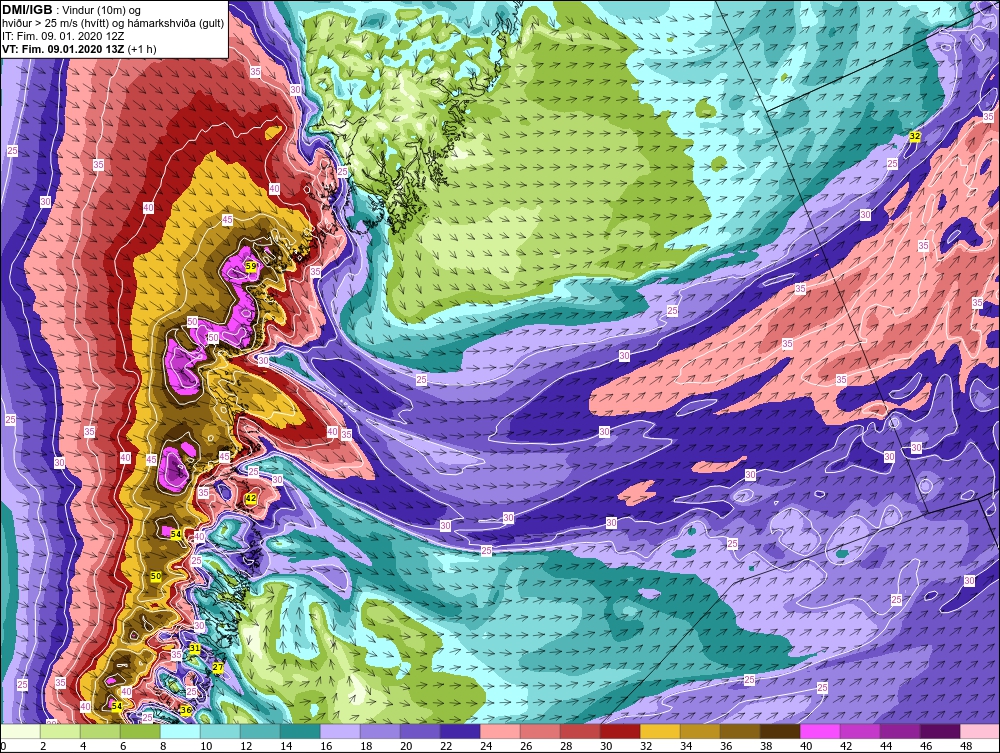
Task: Click the legend scale value "36"
Action: pyautogui.click(x=726, y=746)
